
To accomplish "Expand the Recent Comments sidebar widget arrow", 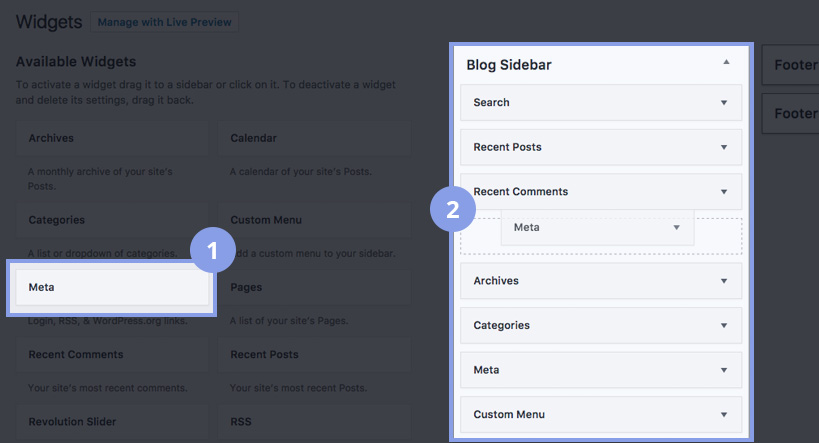I will [724, 191].
